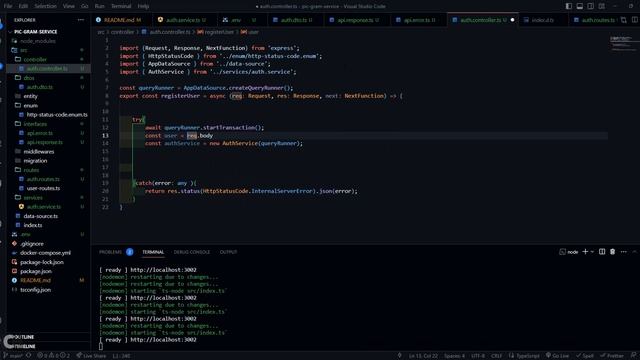Image resolution: width=640 pixels, height=360 pixels.
Task: Open the Terminal menu in menu bar
Action: [121, 6]
